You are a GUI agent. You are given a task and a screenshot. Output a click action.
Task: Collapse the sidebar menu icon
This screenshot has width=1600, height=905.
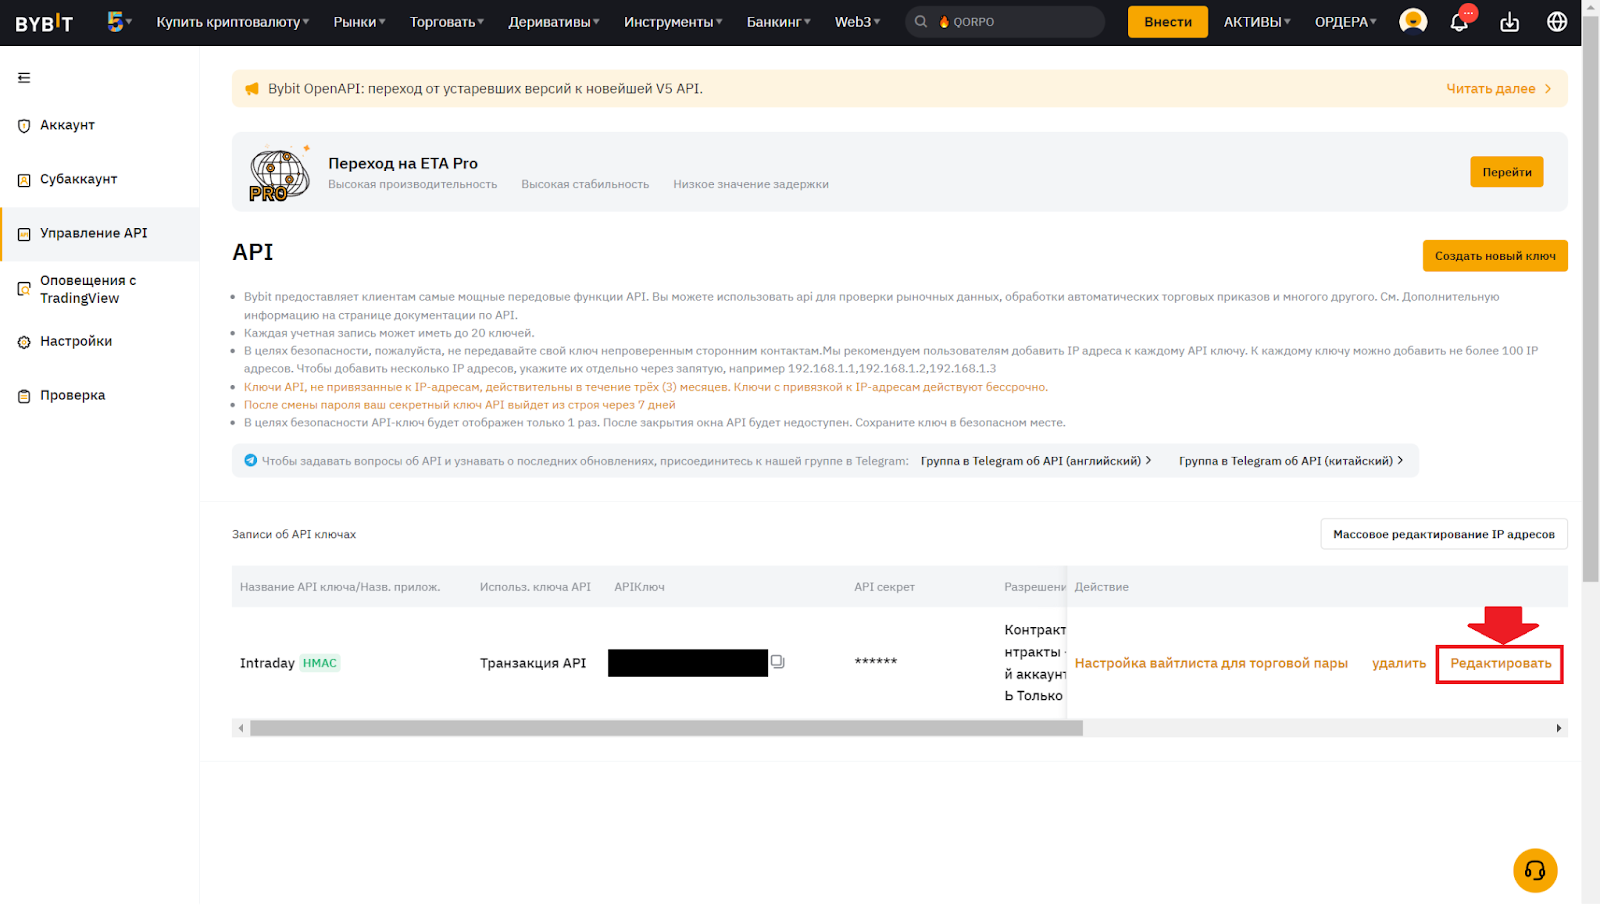tap(24, 78)
